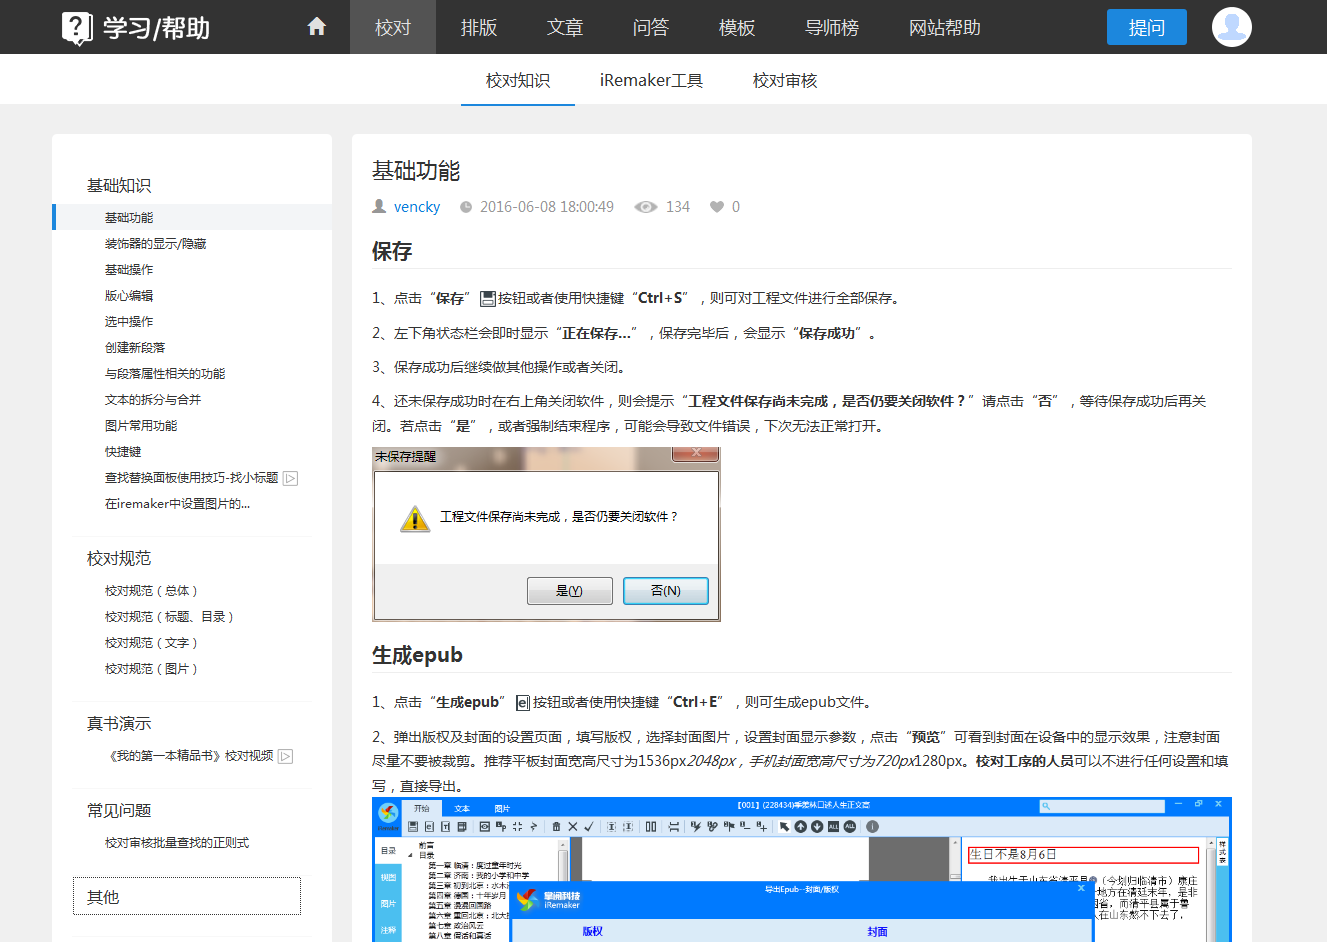This screenshot has width=1327, height=942.
Task: Expand the 常见问题 sidebar section heading
Action: pyautogui.click(x=119, y=810)
